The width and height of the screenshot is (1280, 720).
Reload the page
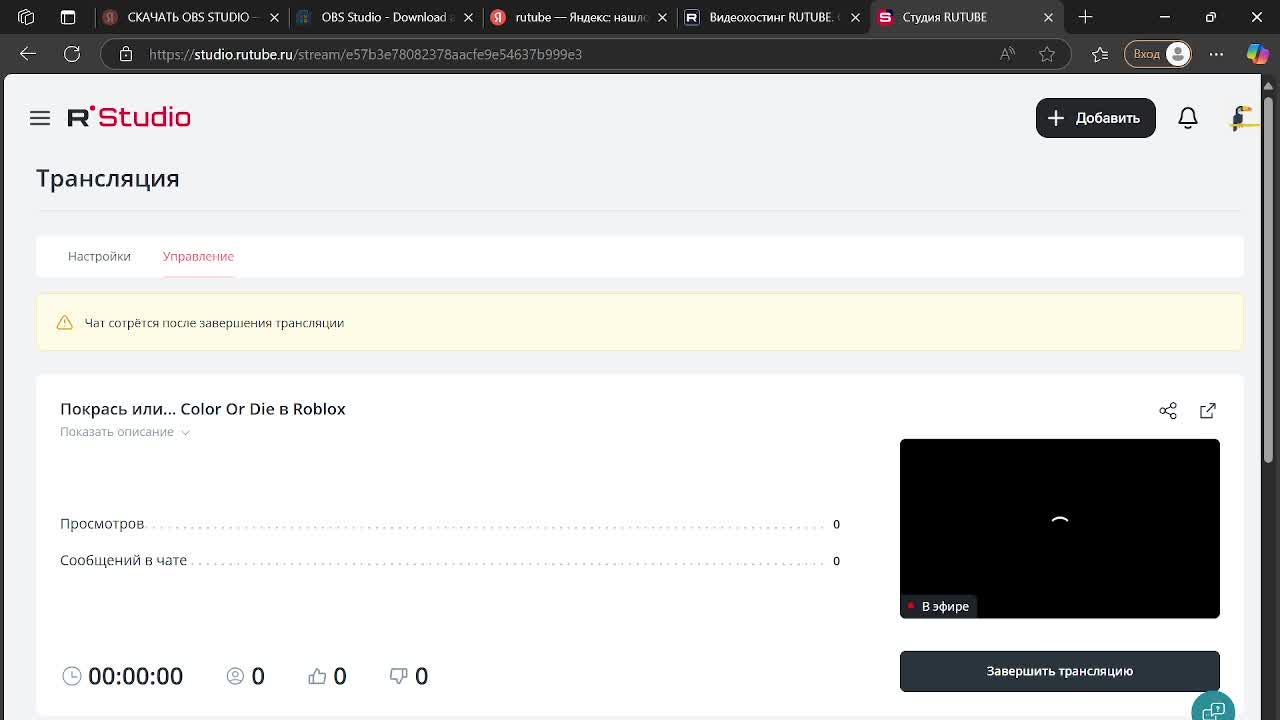(x=72, y=54)
